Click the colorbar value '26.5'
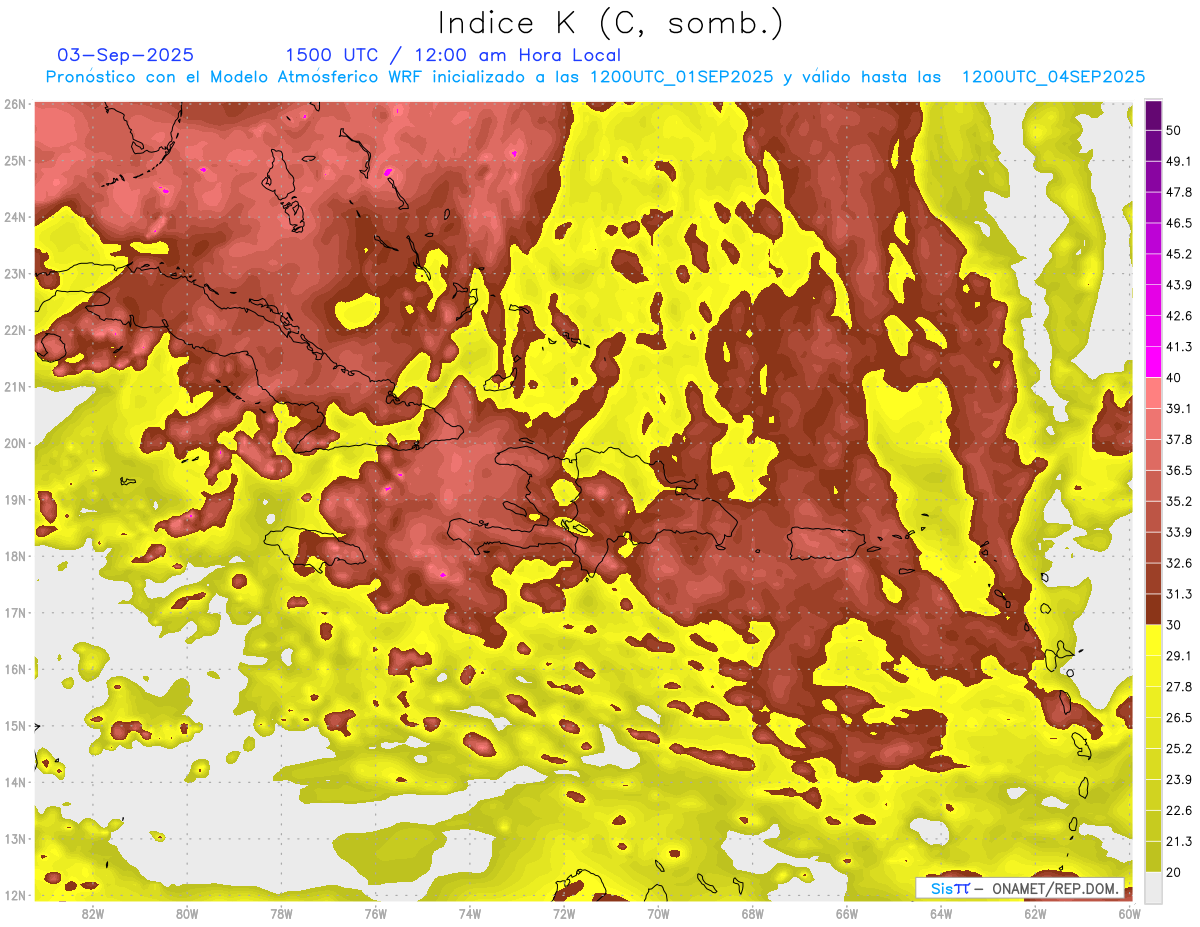1200x927 pixels. (x=1178, y=718)
